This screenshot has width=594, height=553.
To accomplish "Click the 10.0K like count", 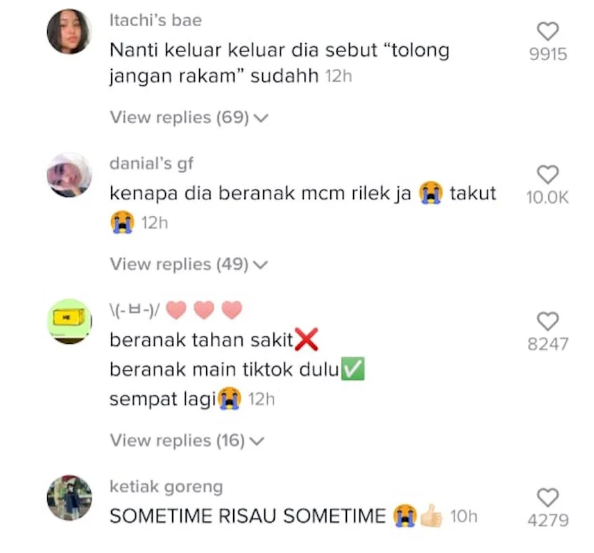I will pyautogui.click(x=547, y=197).
